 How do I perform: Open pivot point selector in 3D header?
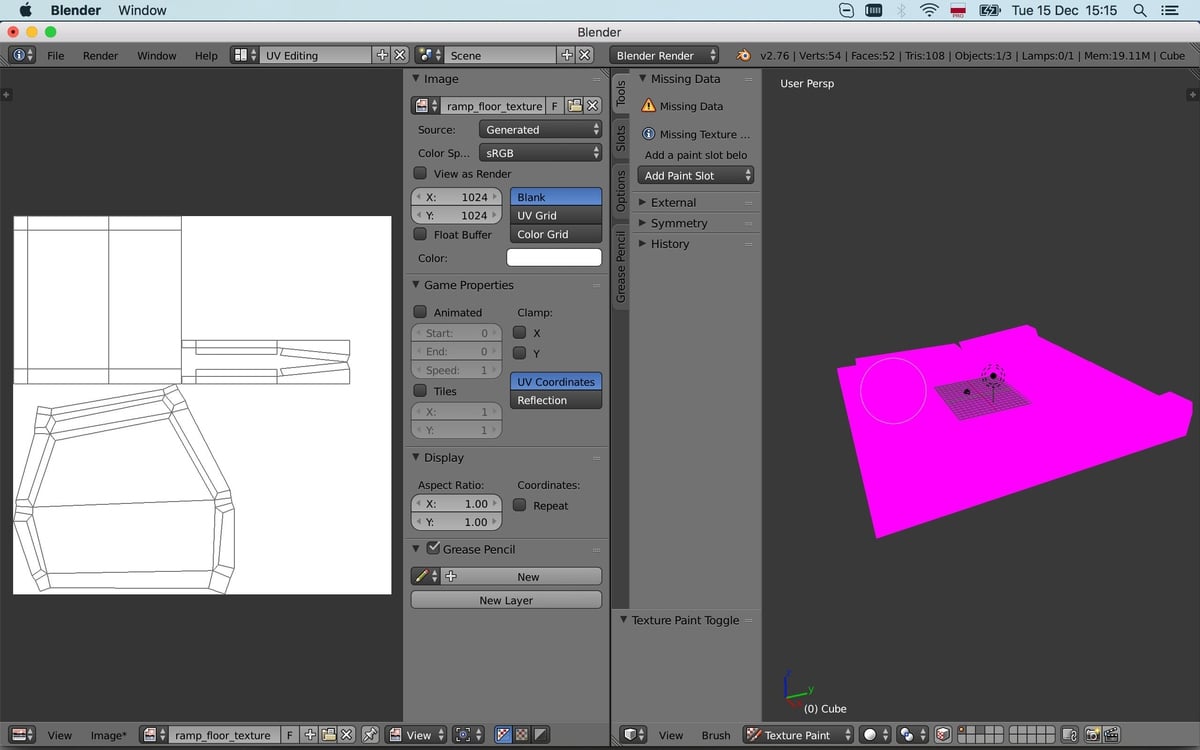(x=911, y=734)
